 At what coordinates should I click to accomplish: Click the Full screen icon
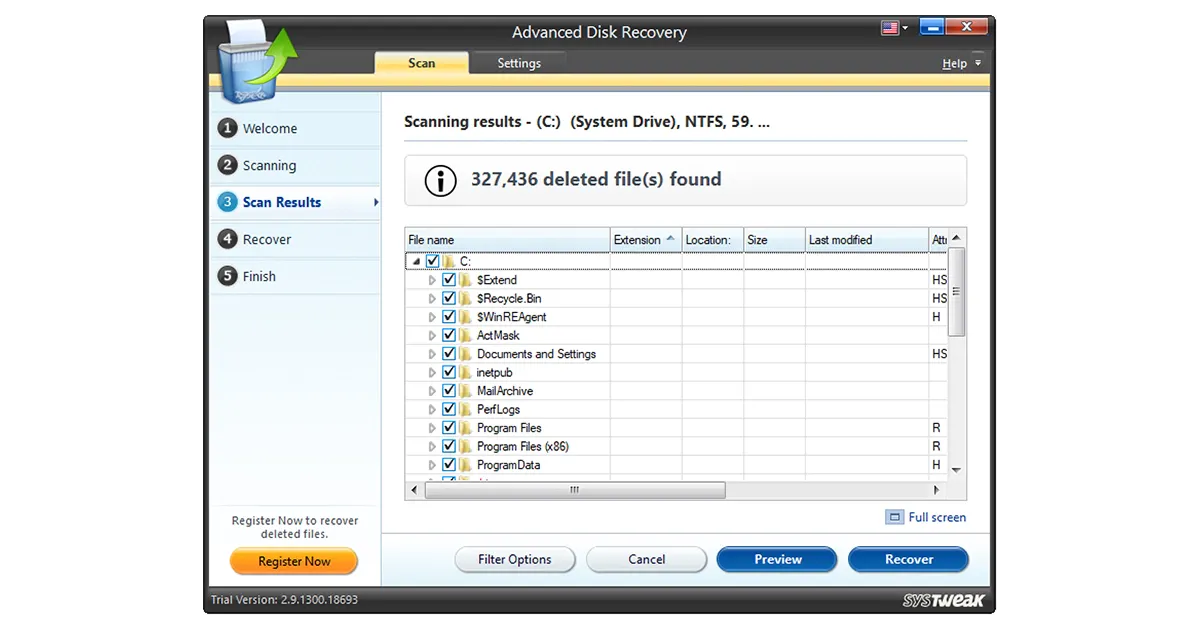click(894, 517)
